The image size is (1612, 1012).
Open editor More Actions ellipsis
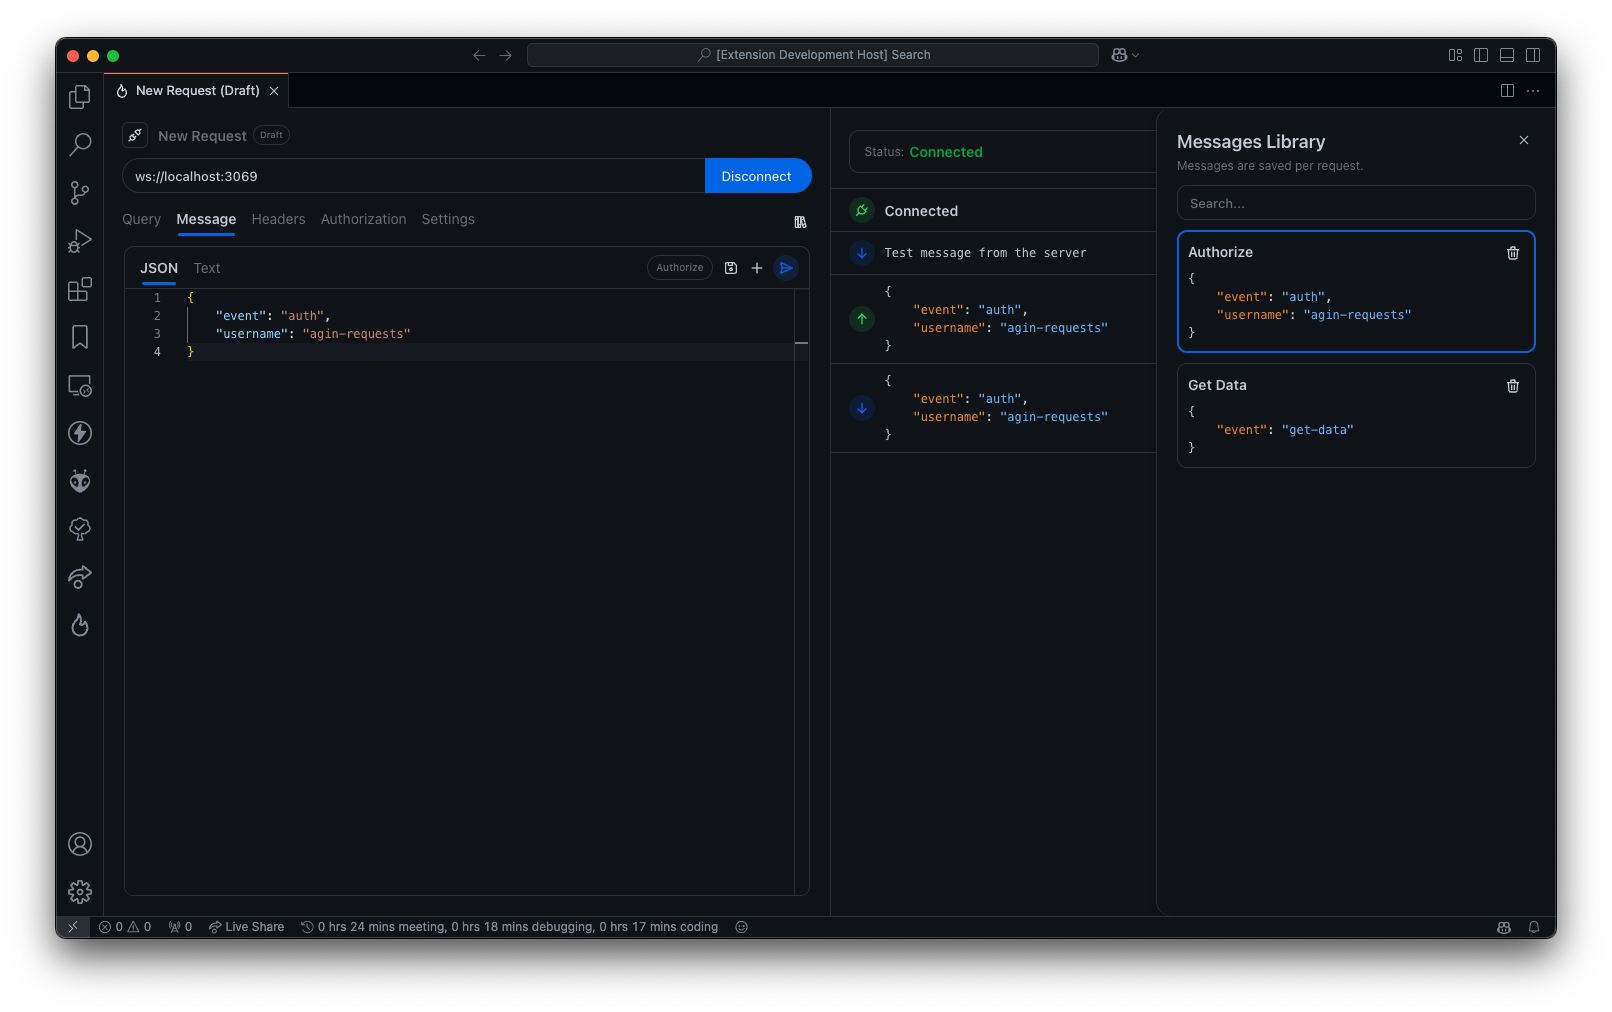click(1533, 90)
